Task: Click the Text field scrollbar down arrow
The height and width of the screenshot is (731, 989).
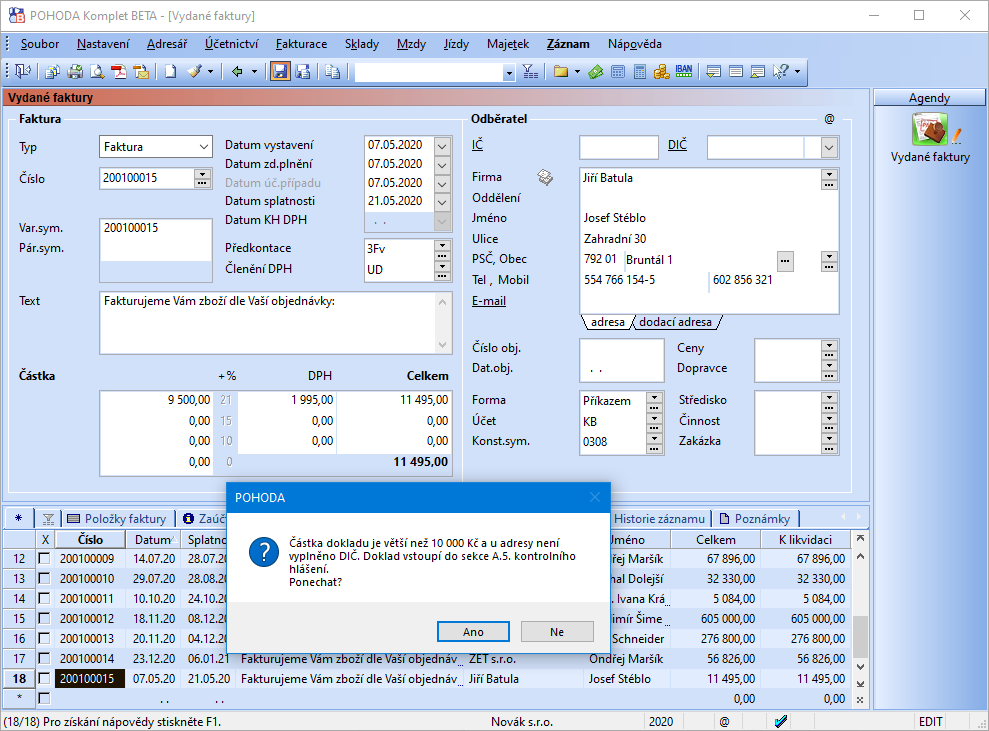Action: (442, 345)
